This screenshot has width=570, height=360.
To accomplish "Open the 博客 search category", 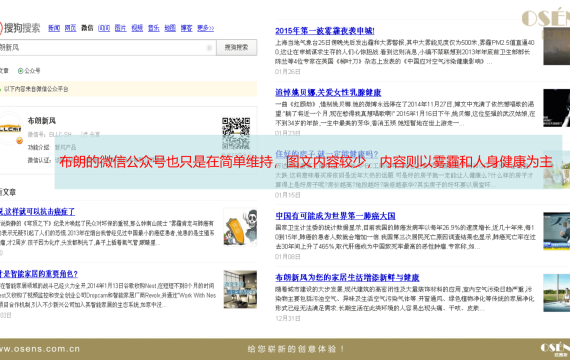I will point(186,28).
